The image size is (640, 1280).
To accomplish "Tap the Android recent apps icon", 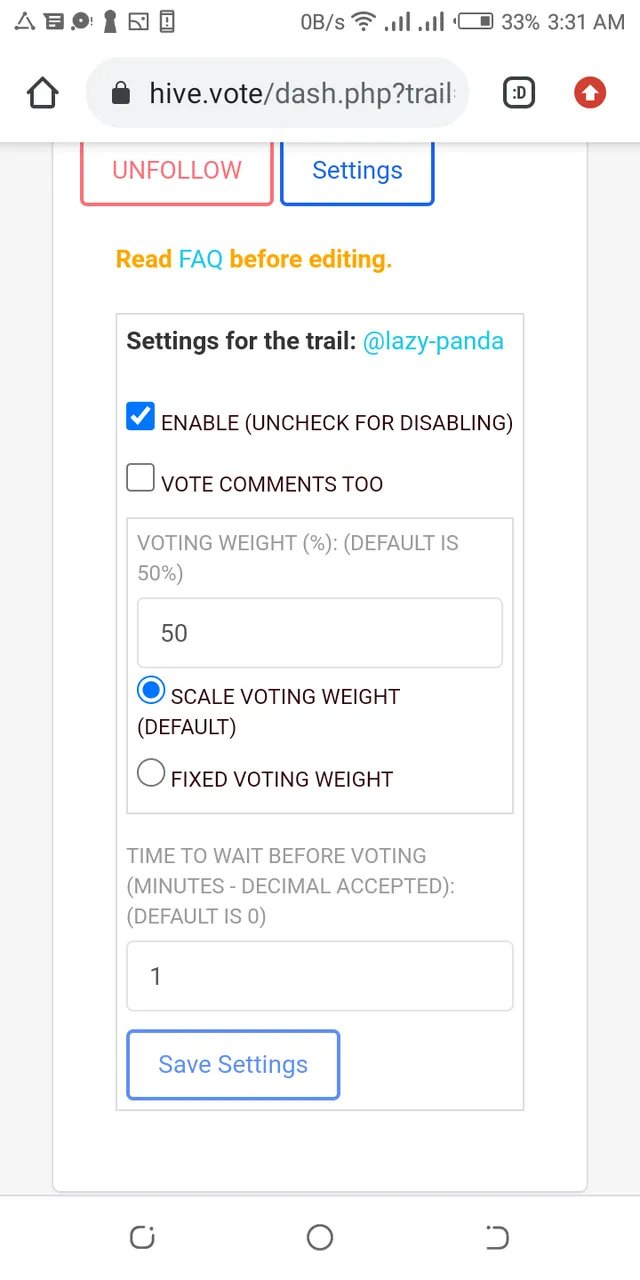I will click(x=142, y=1238).
